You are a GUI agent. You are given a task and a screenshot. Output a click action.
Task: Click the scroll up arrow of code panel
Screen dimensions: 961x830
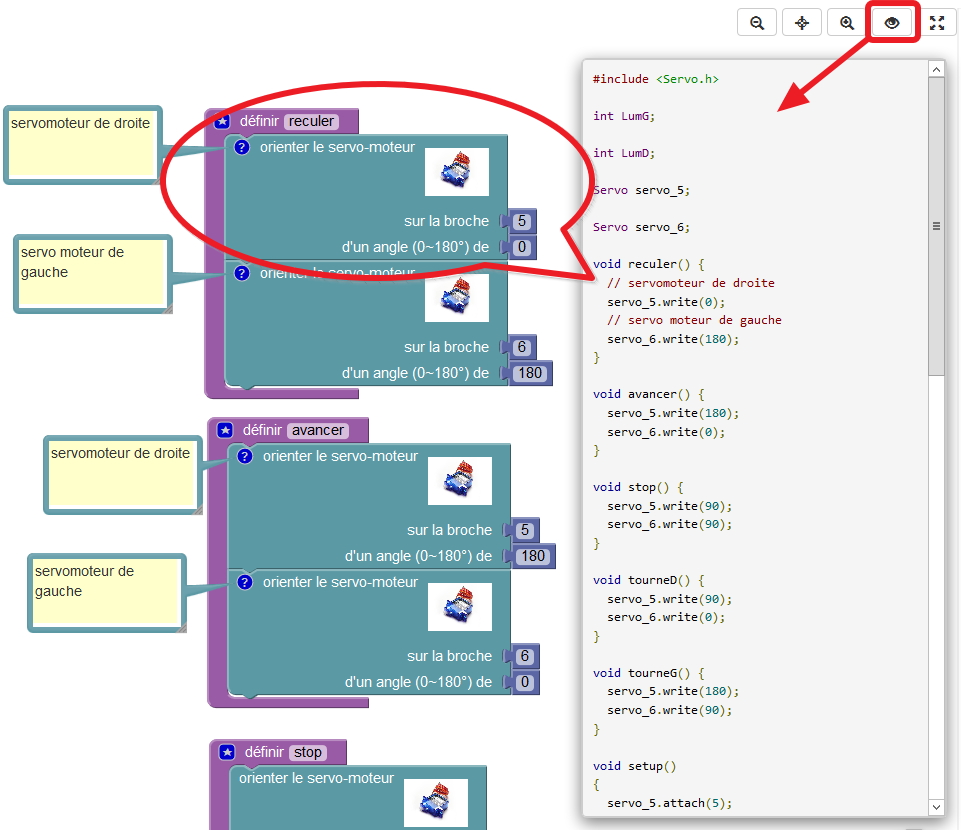point(936,70)
